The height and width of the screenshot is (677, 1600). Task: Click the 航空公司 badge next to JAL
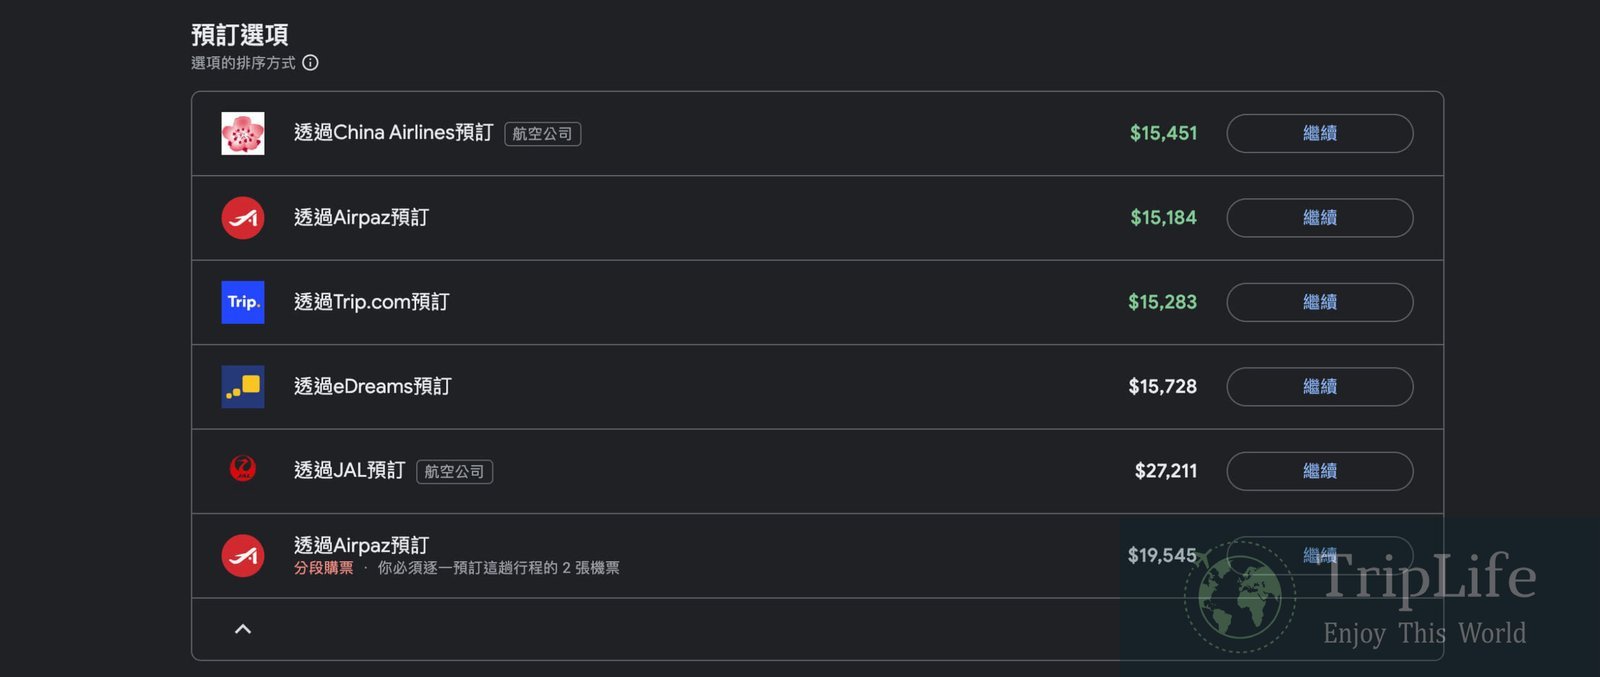(455, 471)
